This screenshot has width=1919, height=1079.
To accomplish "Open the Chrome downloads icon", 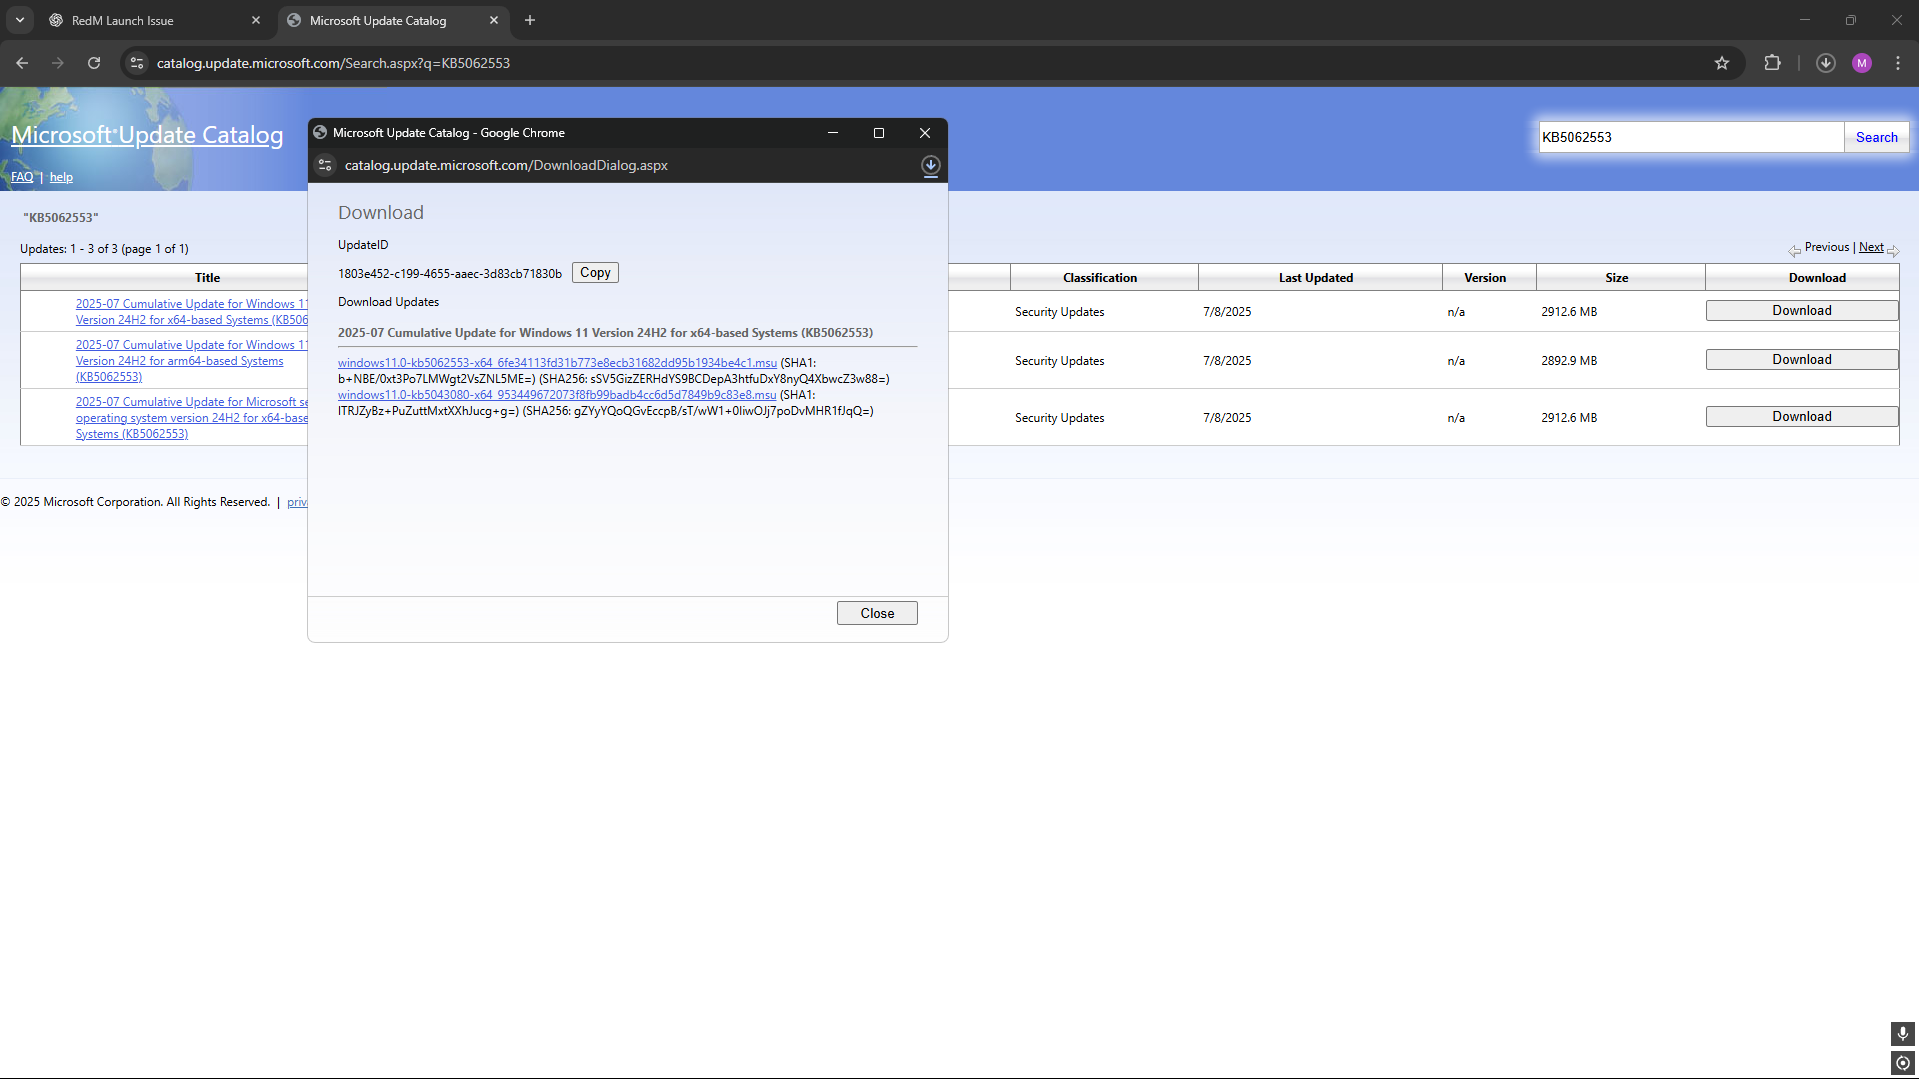I will point(1826,63).
